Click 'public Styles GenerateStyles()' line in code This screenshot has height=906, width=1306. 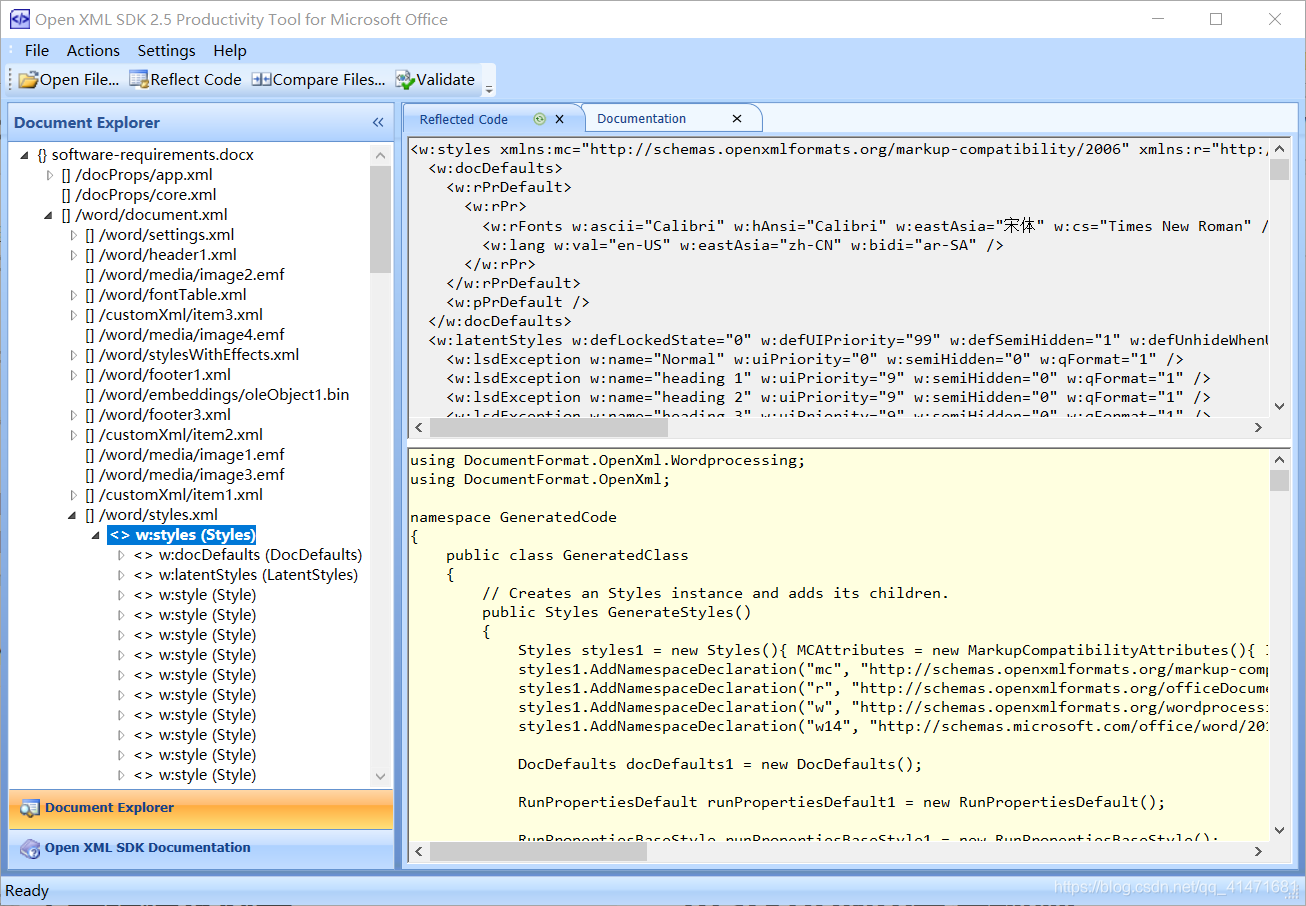pos(616,612)
